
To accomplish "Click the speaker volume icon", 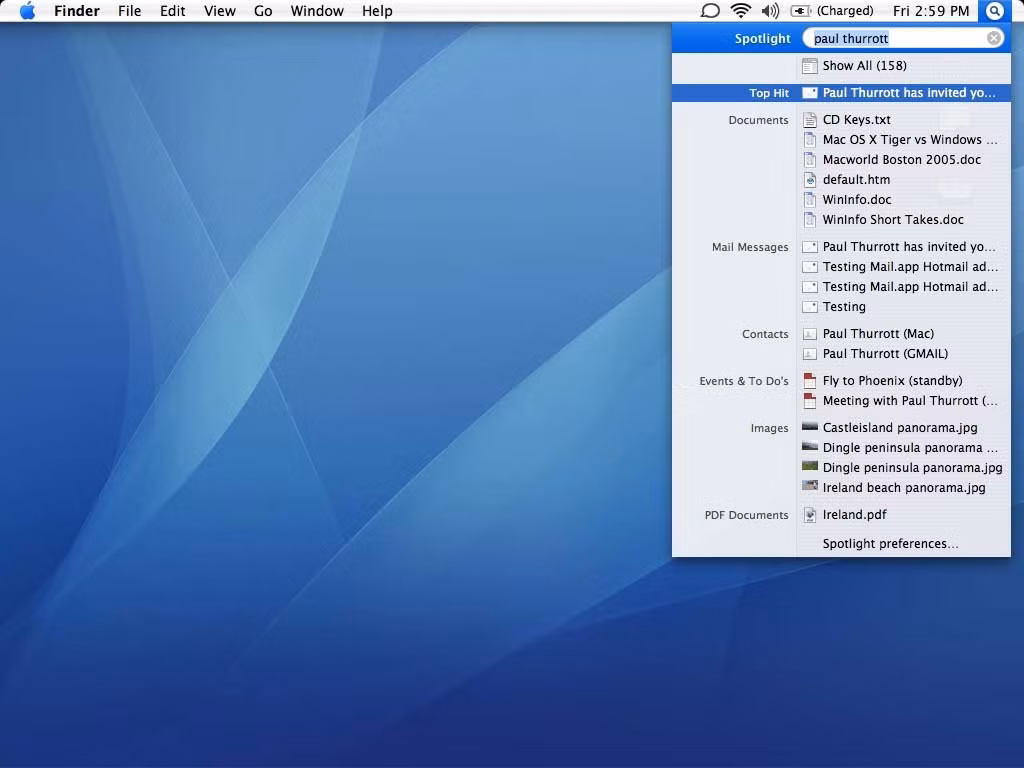I will (x=768, y=11).
